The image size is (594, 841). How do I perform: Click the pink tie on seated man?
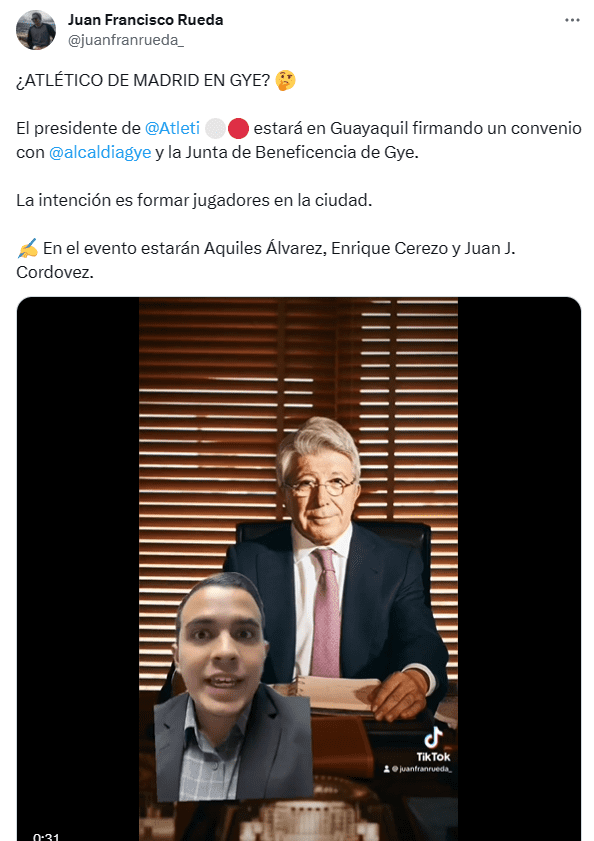tap(326, 612)
